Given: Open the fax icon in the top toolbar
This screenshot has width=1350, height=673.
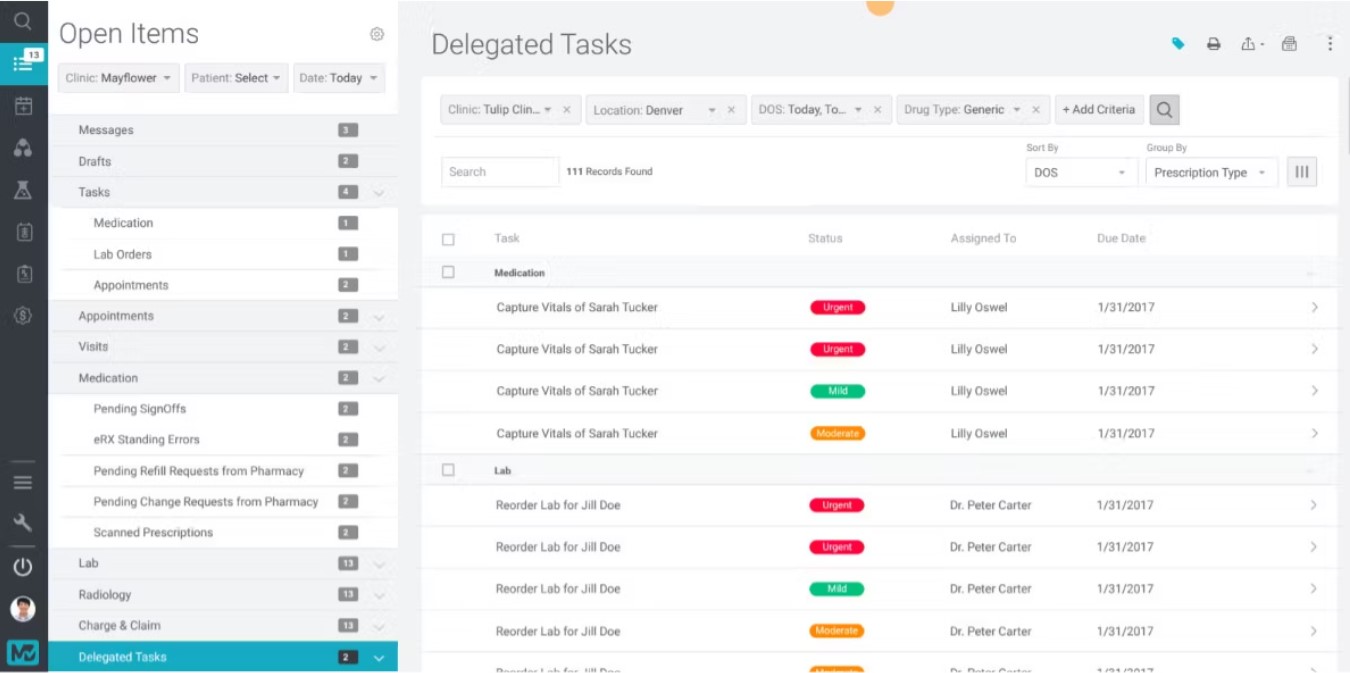Looking at the screenshot, I should click(1288, 43).
